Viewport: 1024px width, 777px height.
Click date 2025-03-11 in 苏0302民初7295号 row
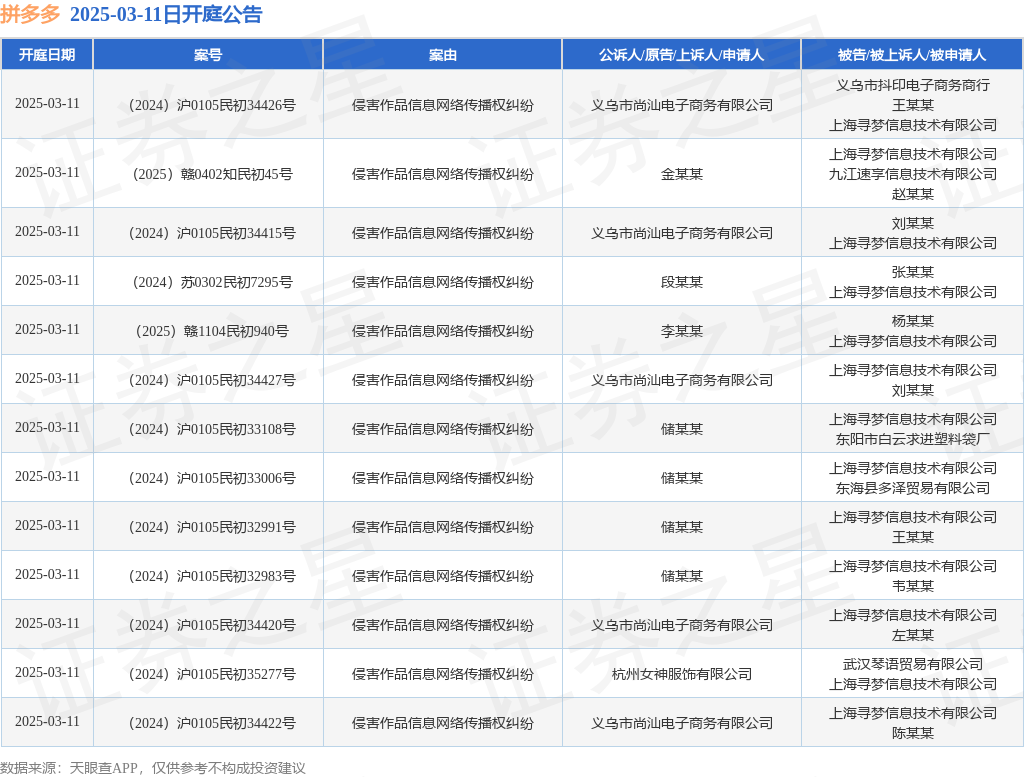coord(47,280)
